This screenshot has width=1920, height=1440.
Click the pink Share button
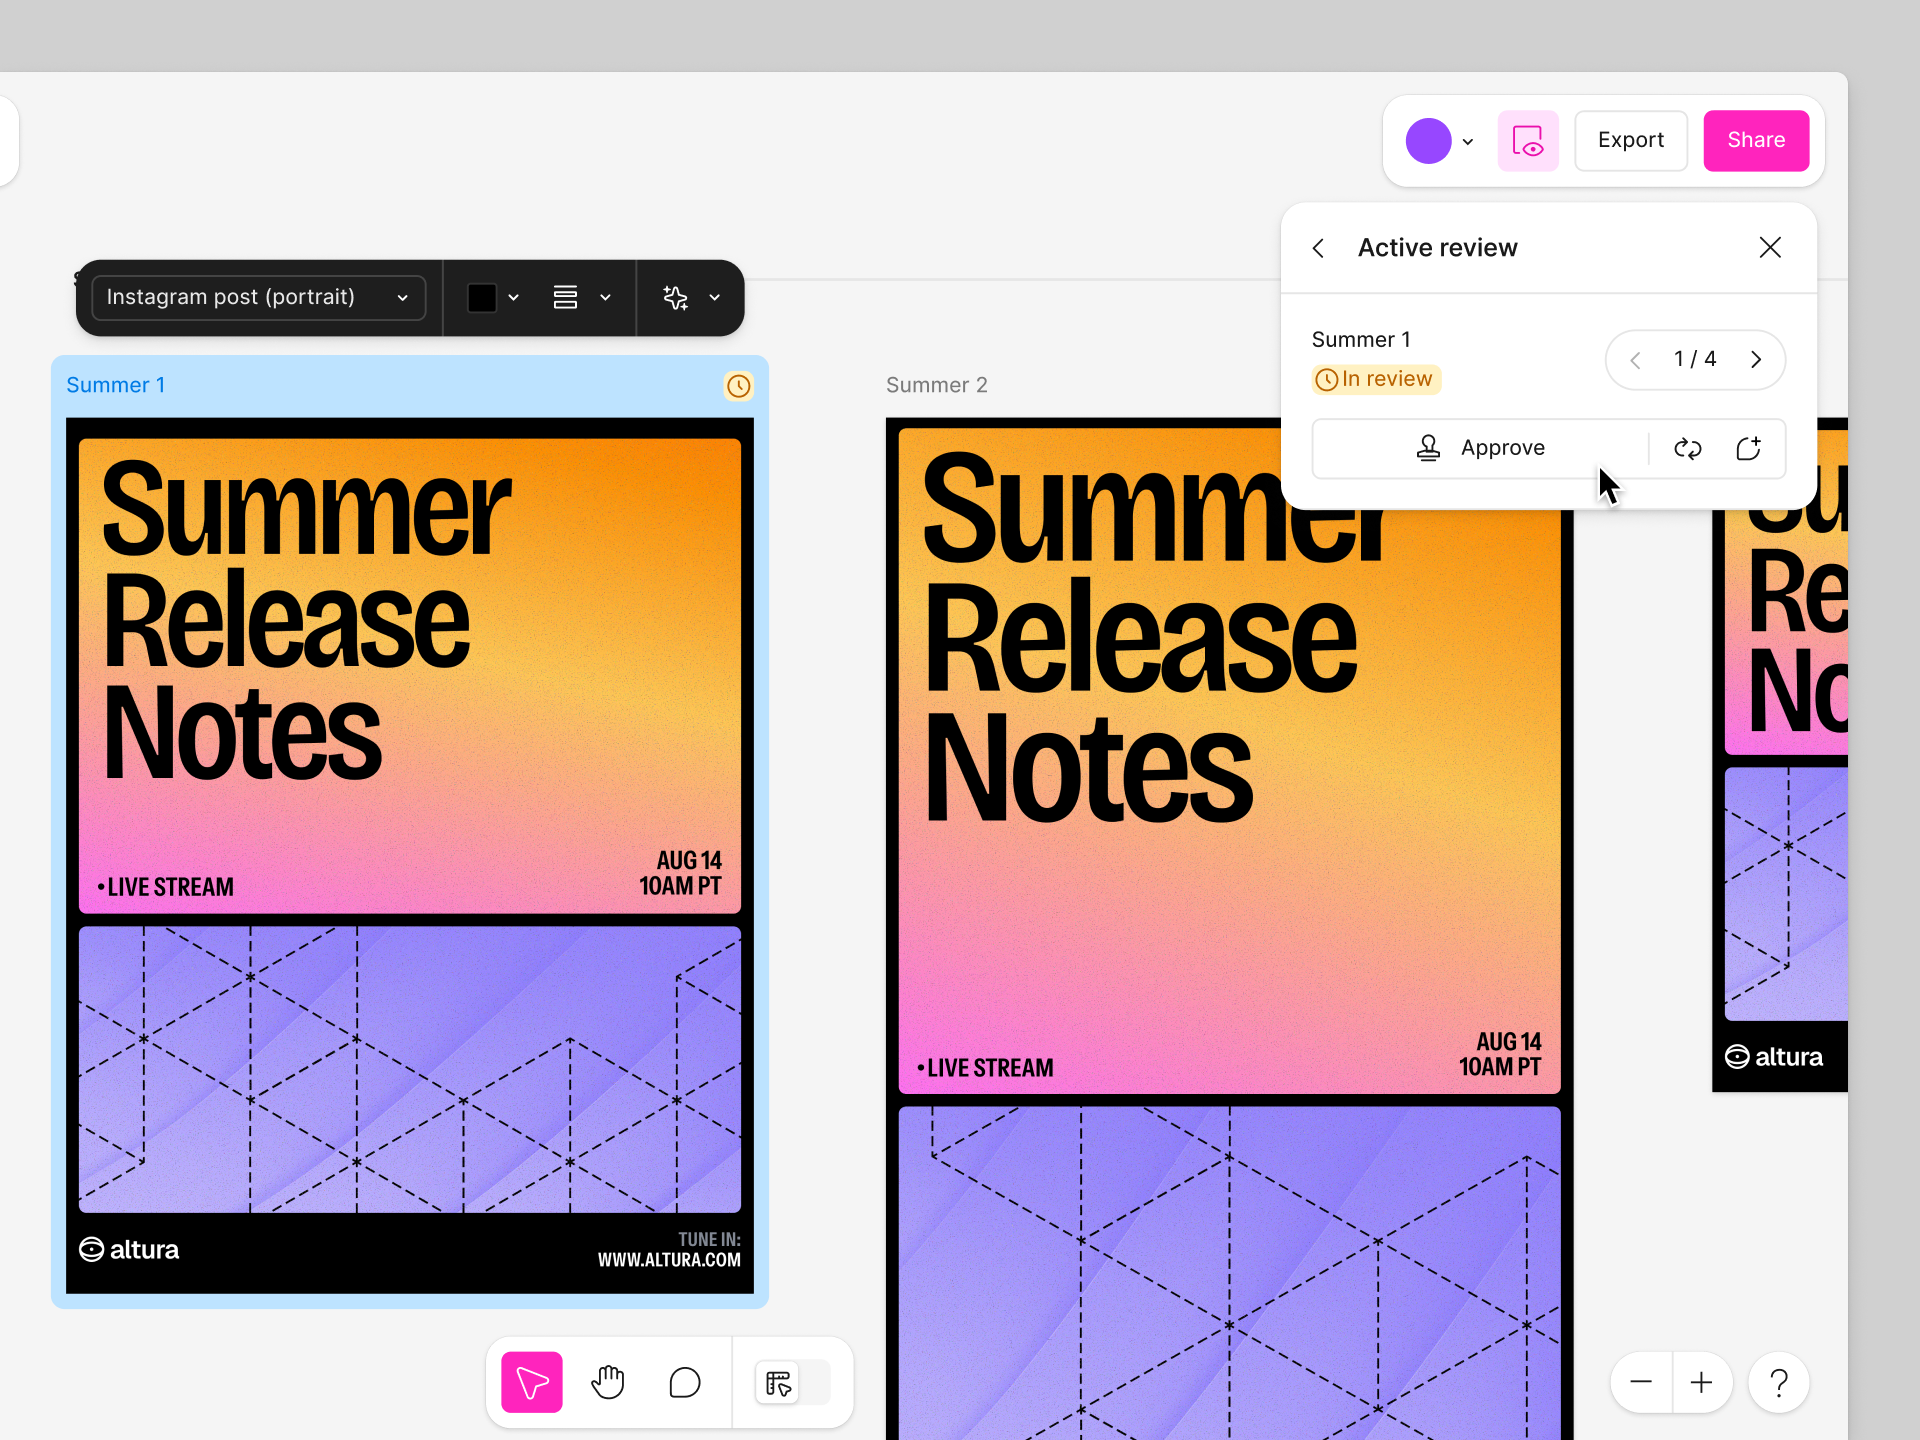click(1755, 141)
